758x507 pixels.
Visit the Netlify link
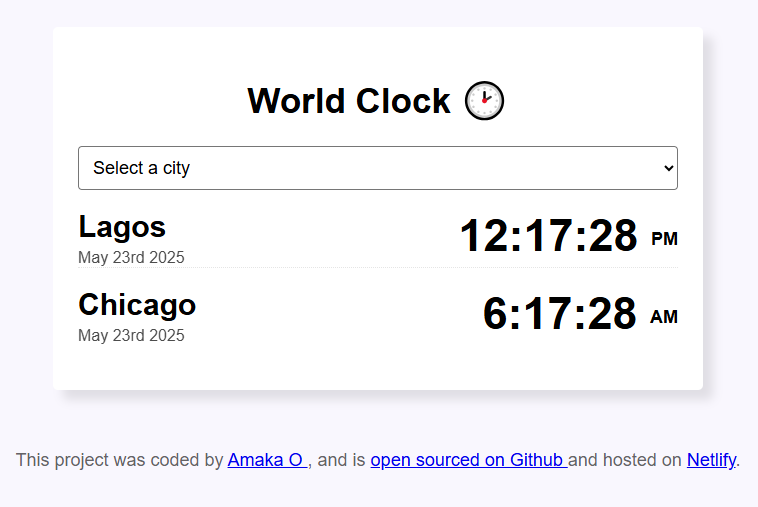point(711,460)
